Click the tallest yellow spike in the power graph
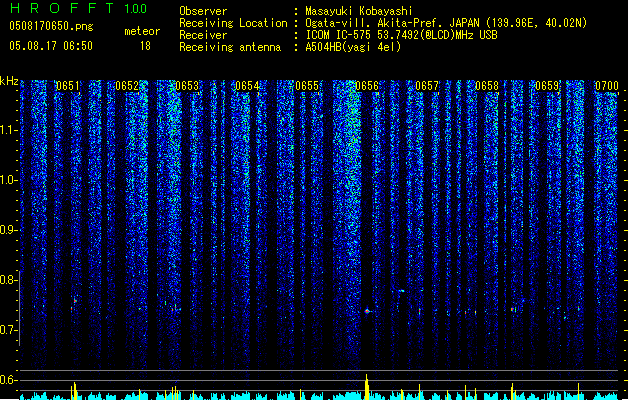The width and height of the screenshot is (629, 400). pos(366,386)
